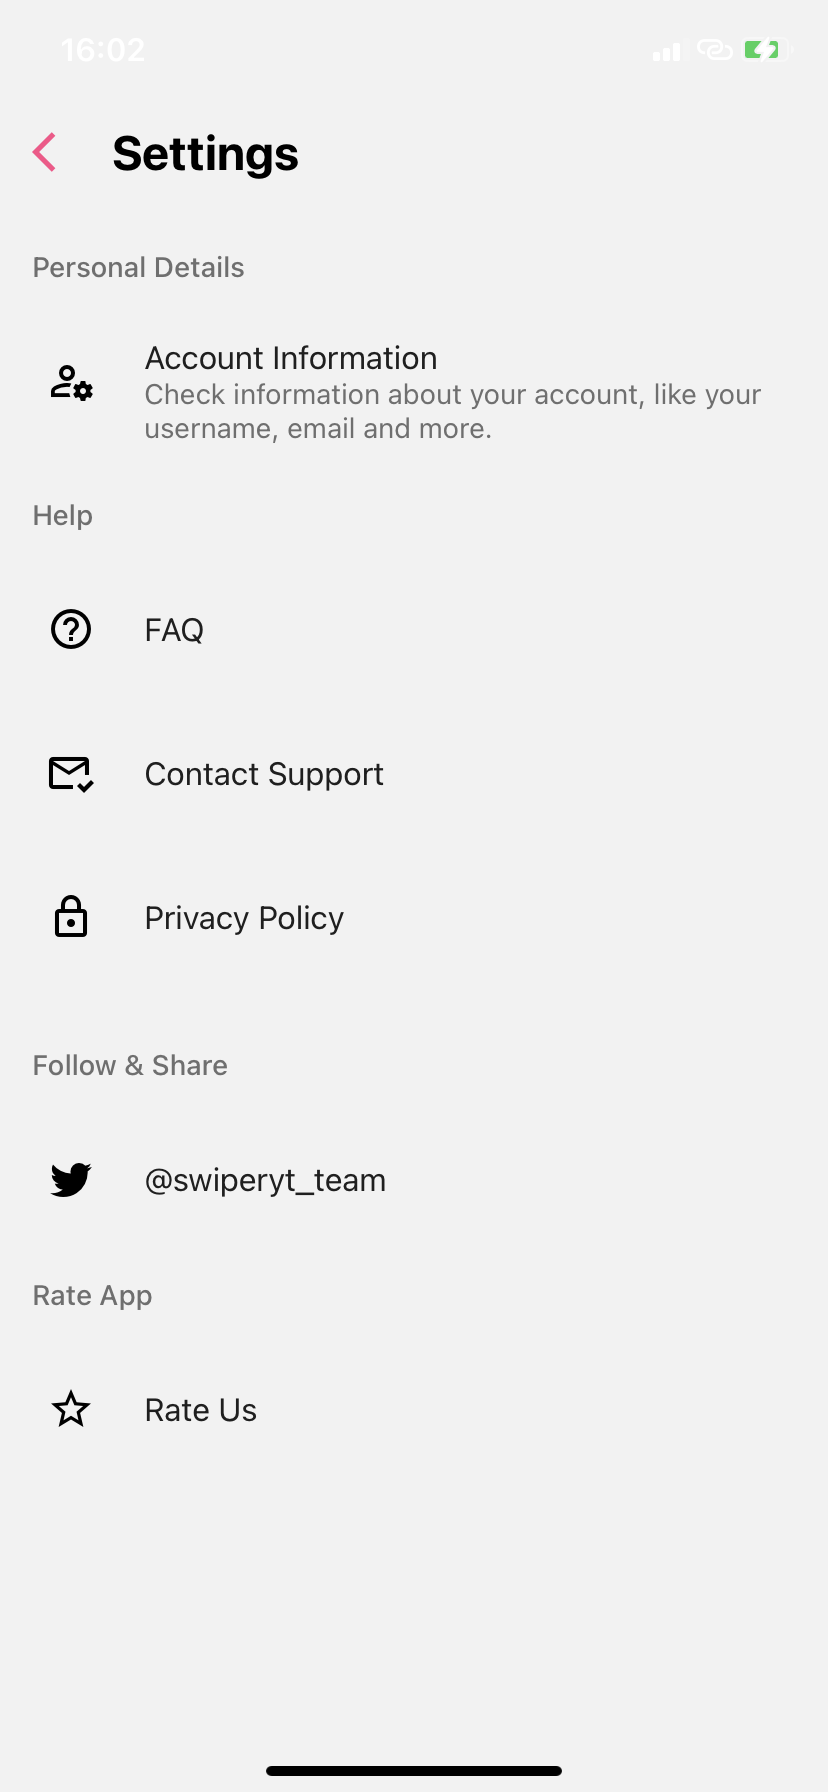Tap the battery charging status icon
Image resolution: width=828 pixels, height=1792 pixels.
click(x=766, y=50)
